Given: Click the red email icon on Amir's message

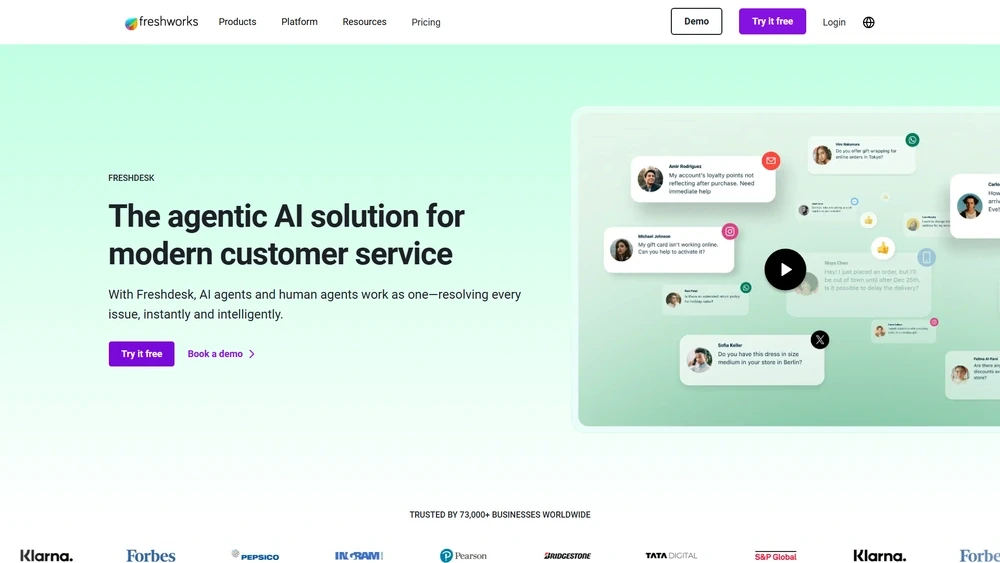Looking at the screenshot, I should (770, 161).
